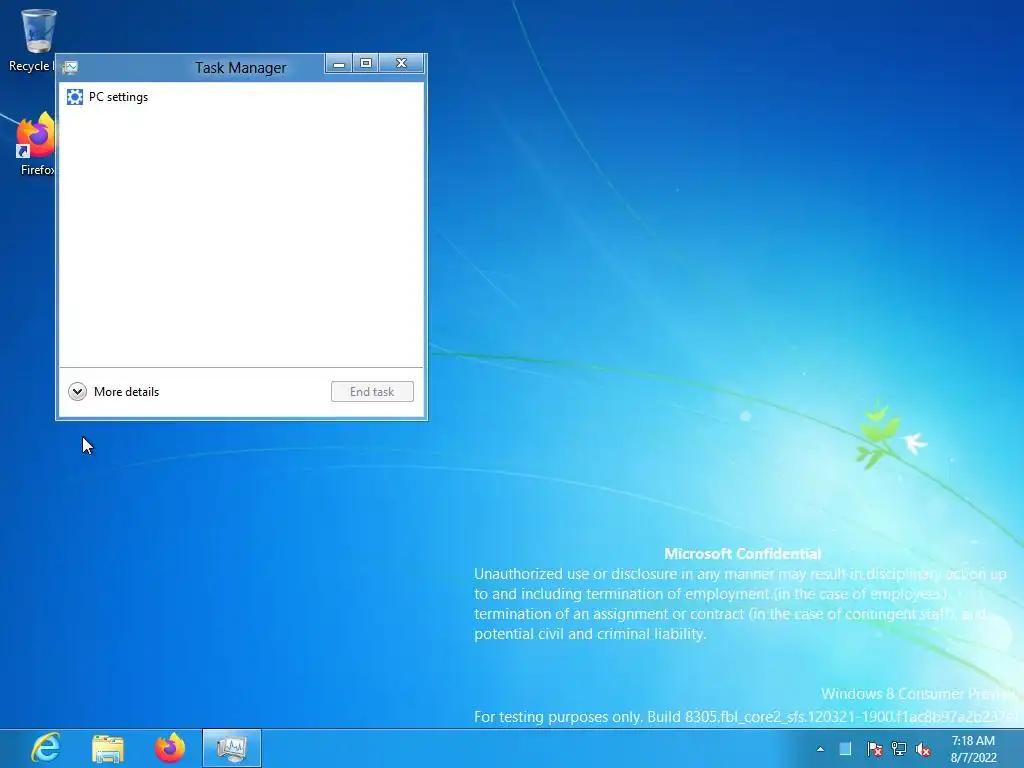
Task: Select the PC settings row in Task Manager
Action: [x=241, y=97]
